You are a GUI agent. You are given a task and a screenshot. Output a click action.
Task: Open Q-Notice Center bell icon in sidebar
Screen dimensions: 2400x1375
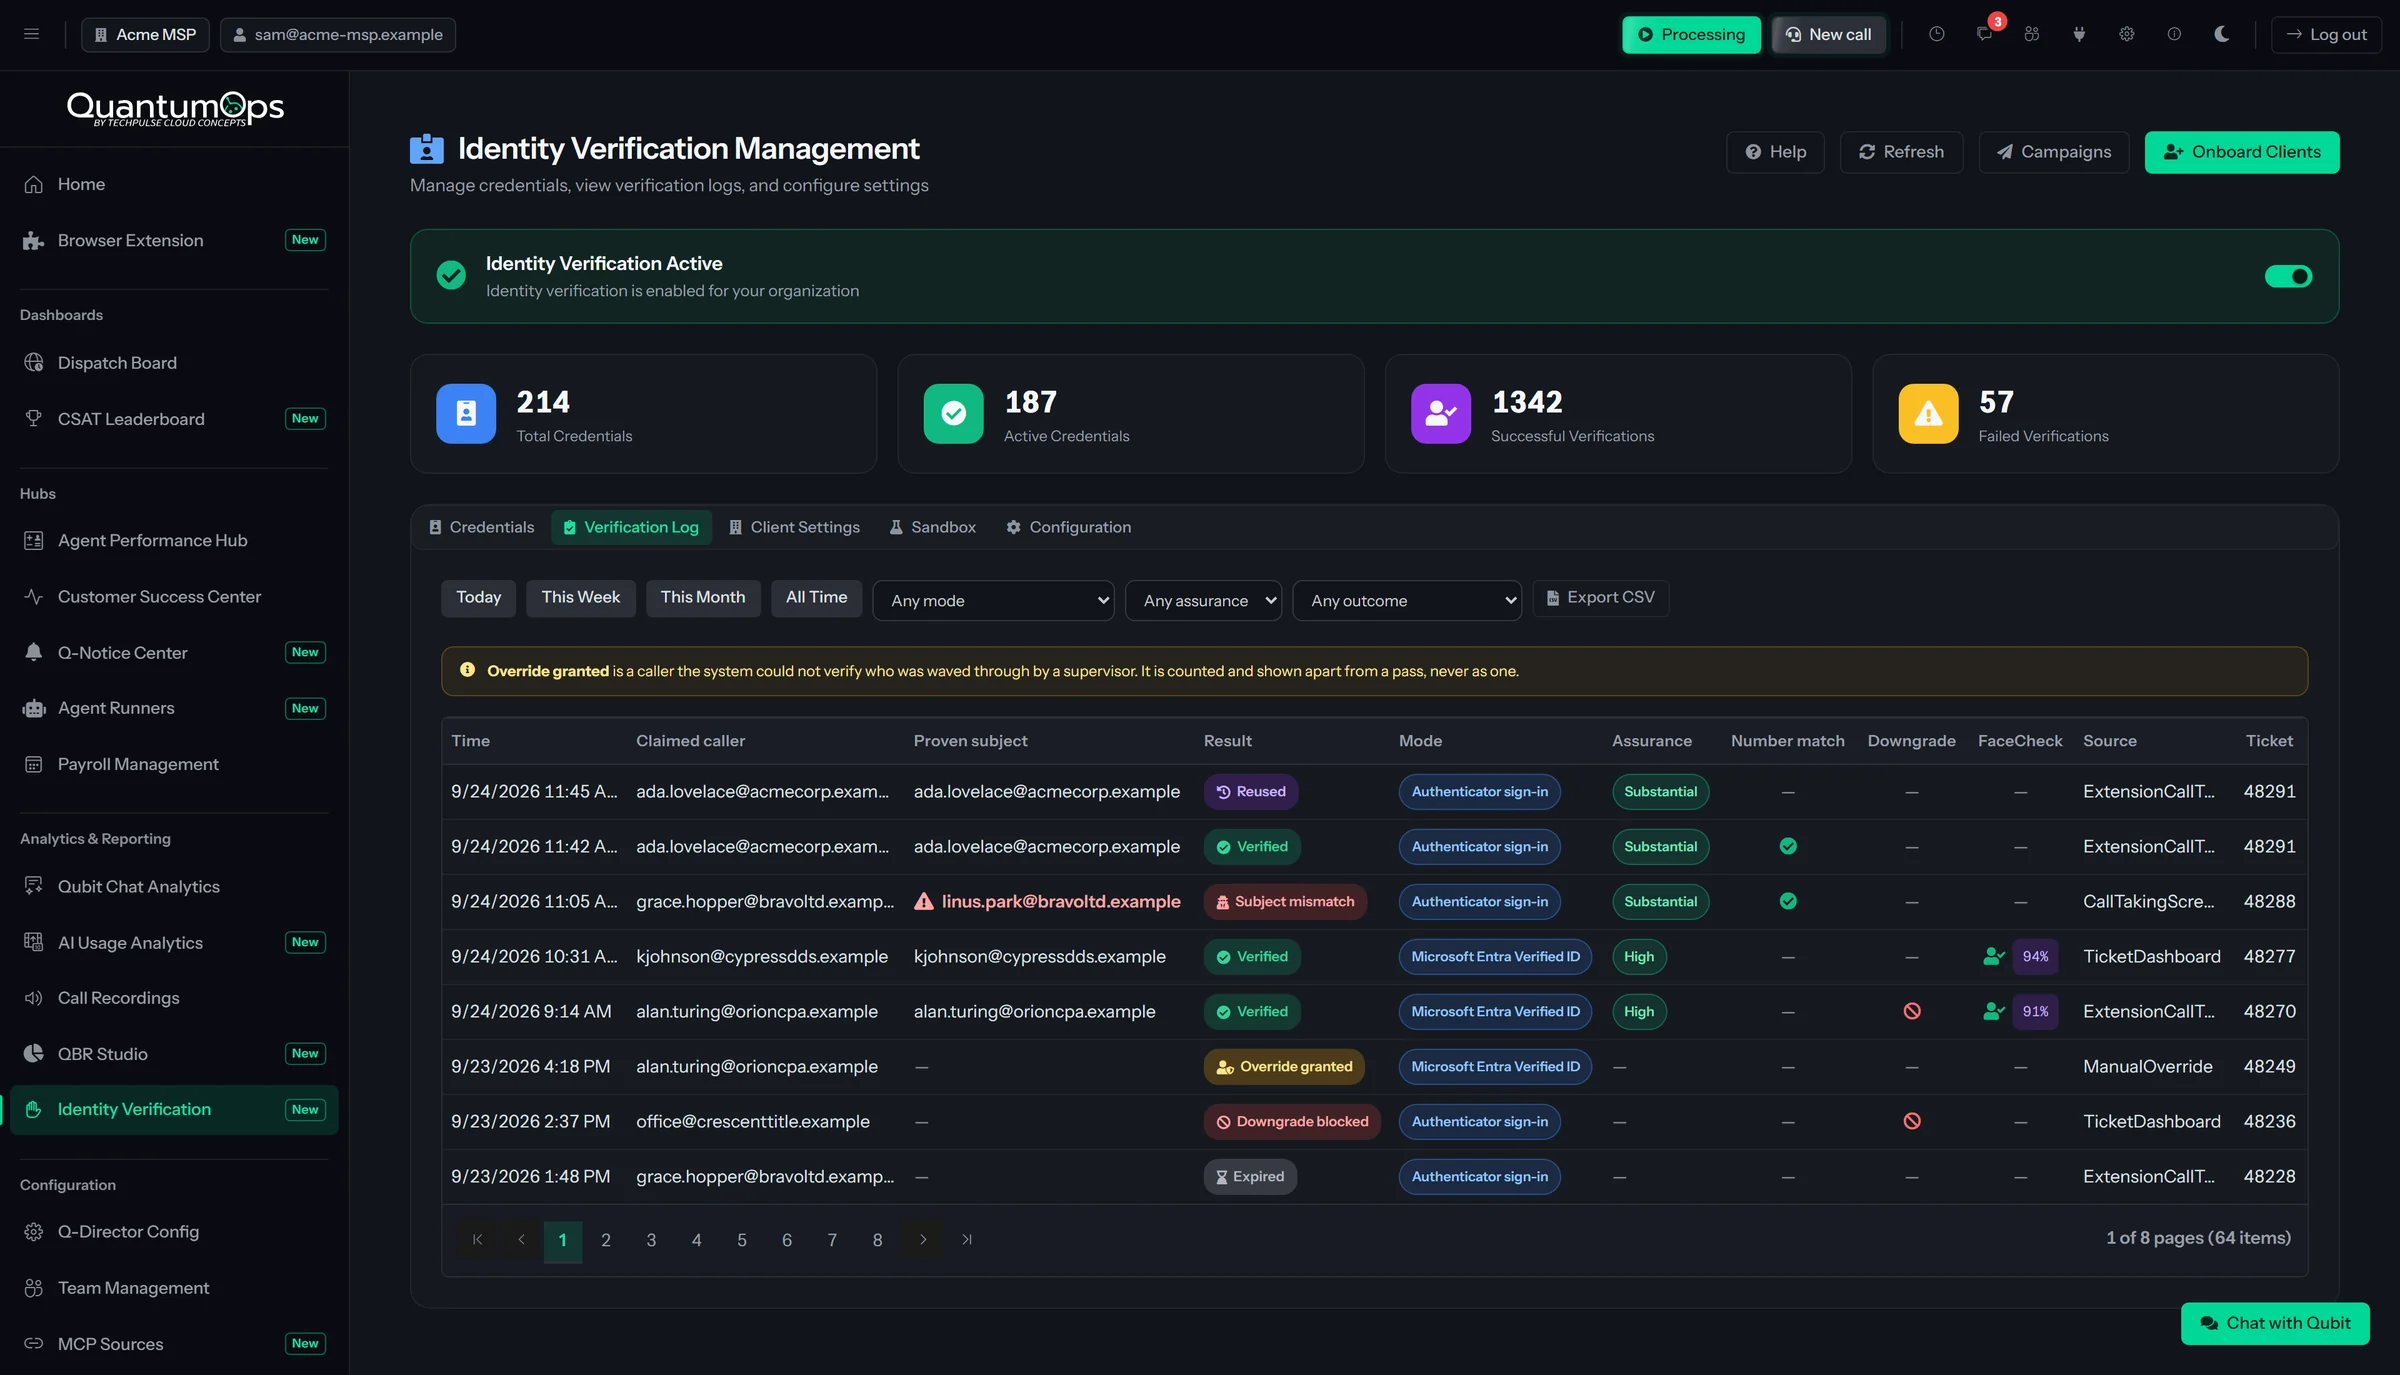[x=34, y=652]
